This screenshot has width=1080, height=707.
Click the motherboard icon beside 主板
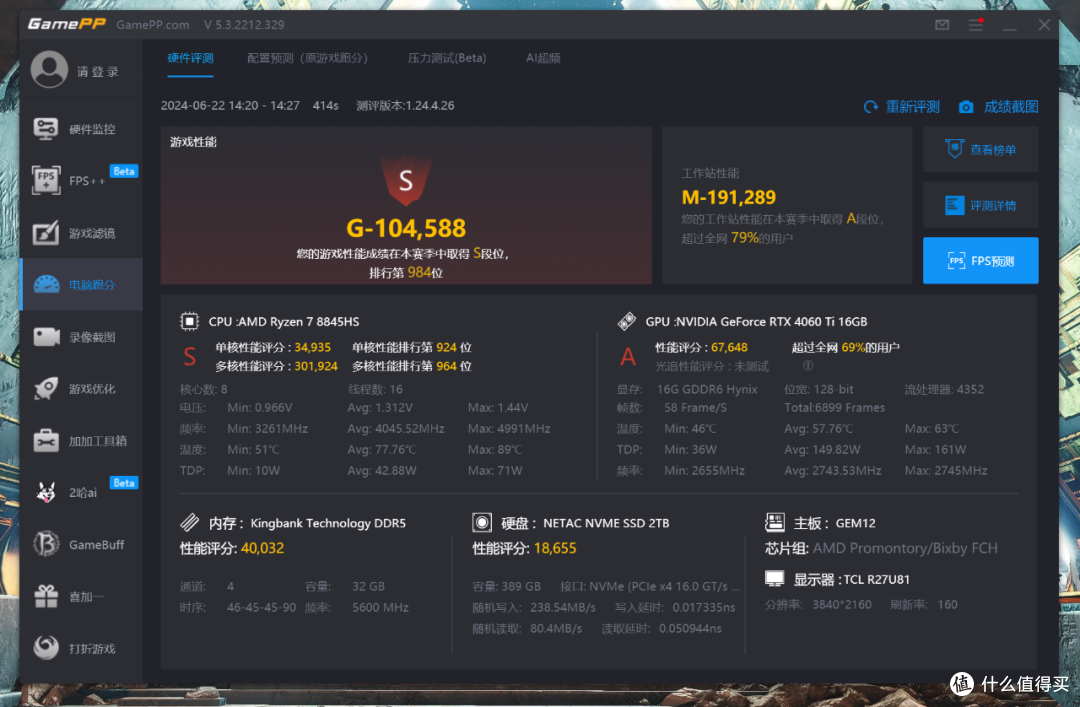tap(775, 523)
